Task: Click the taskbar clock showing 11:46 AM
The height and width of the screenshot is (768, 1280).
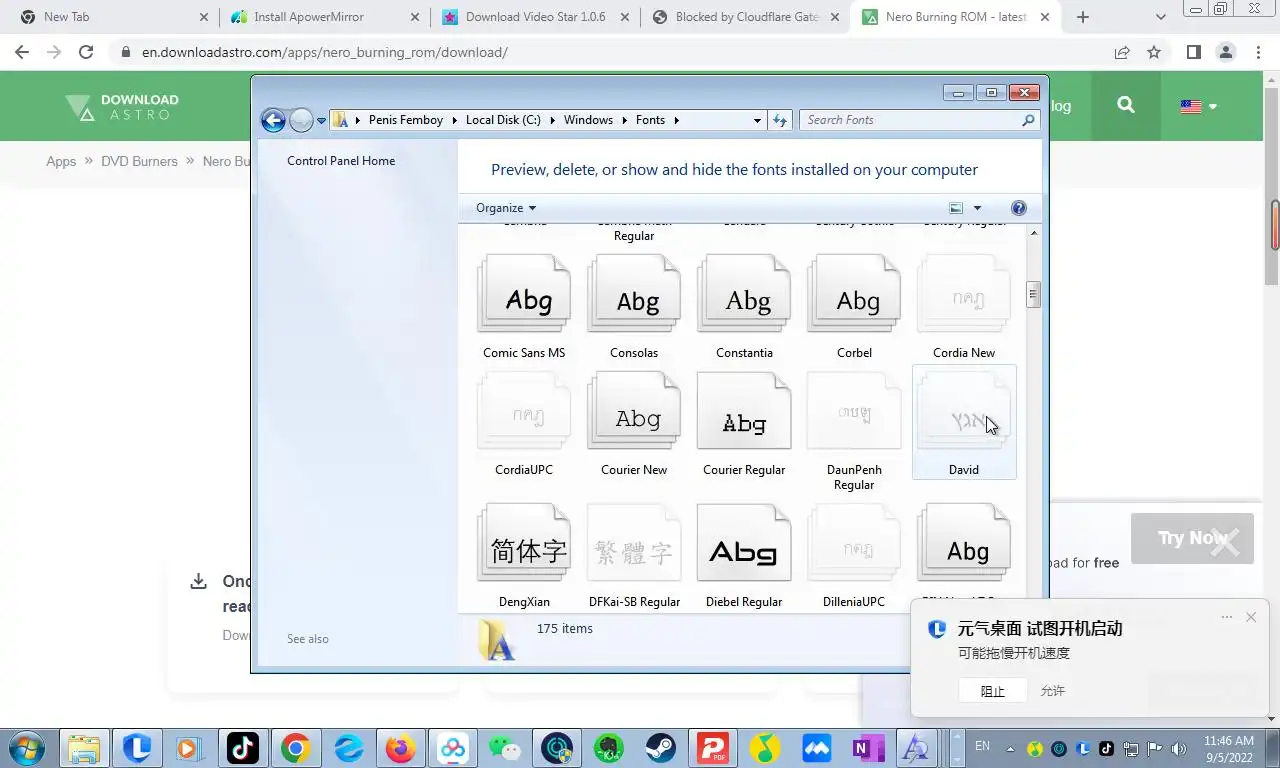Action: 1228,748
